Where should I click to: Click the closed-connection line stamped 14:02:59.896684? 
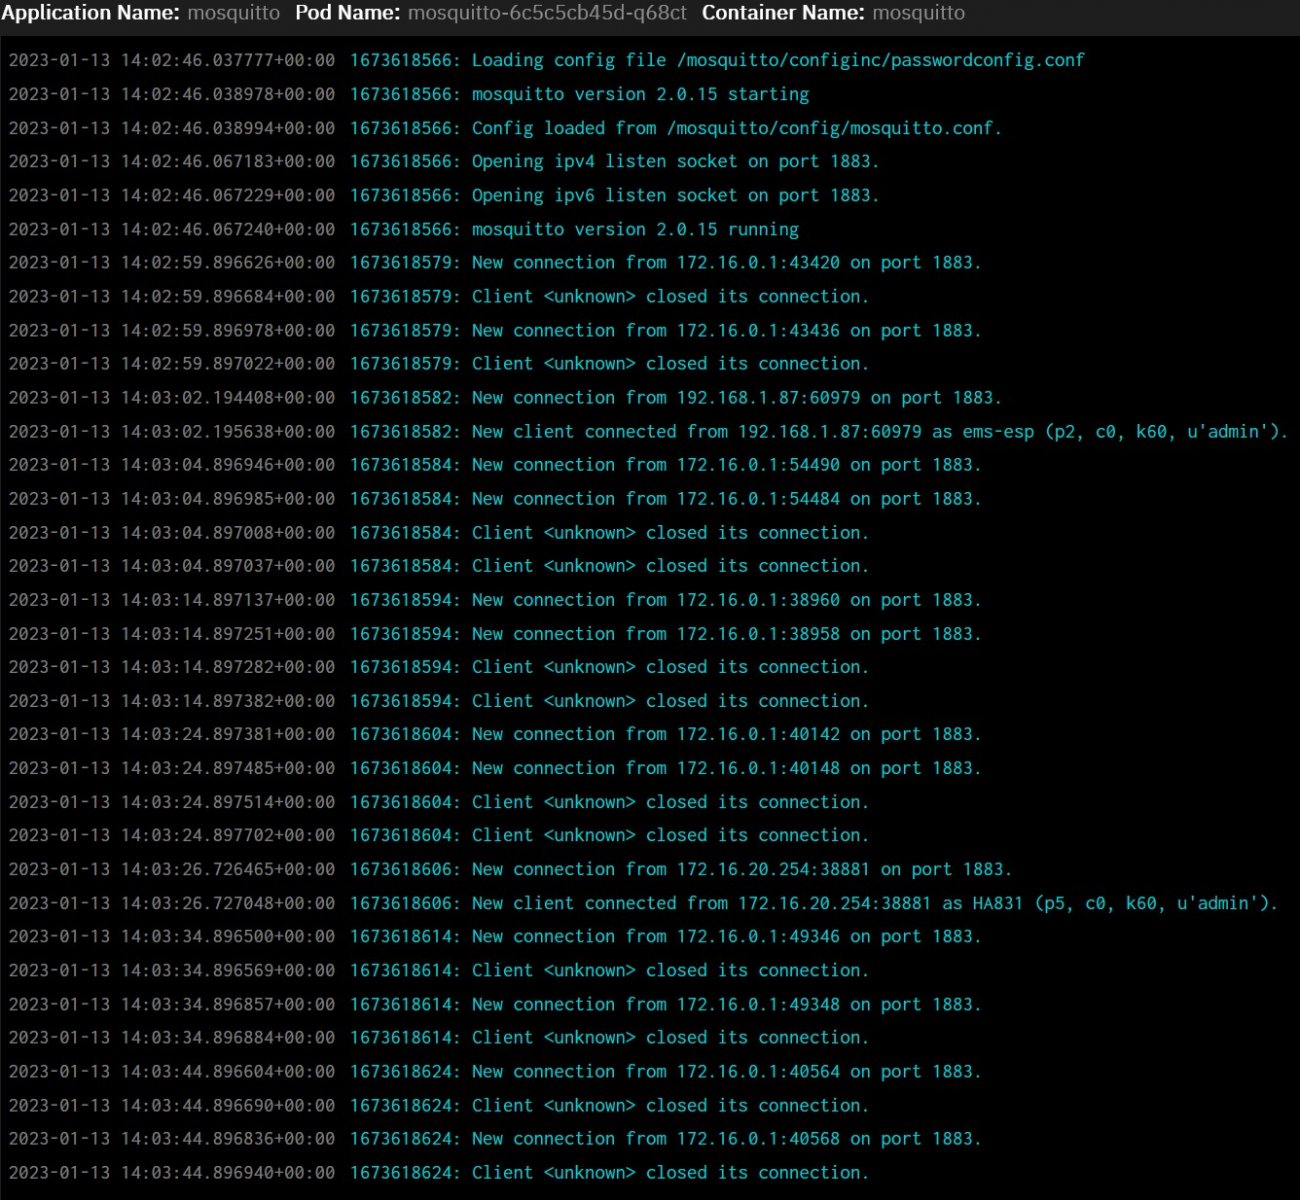point(439,296)
